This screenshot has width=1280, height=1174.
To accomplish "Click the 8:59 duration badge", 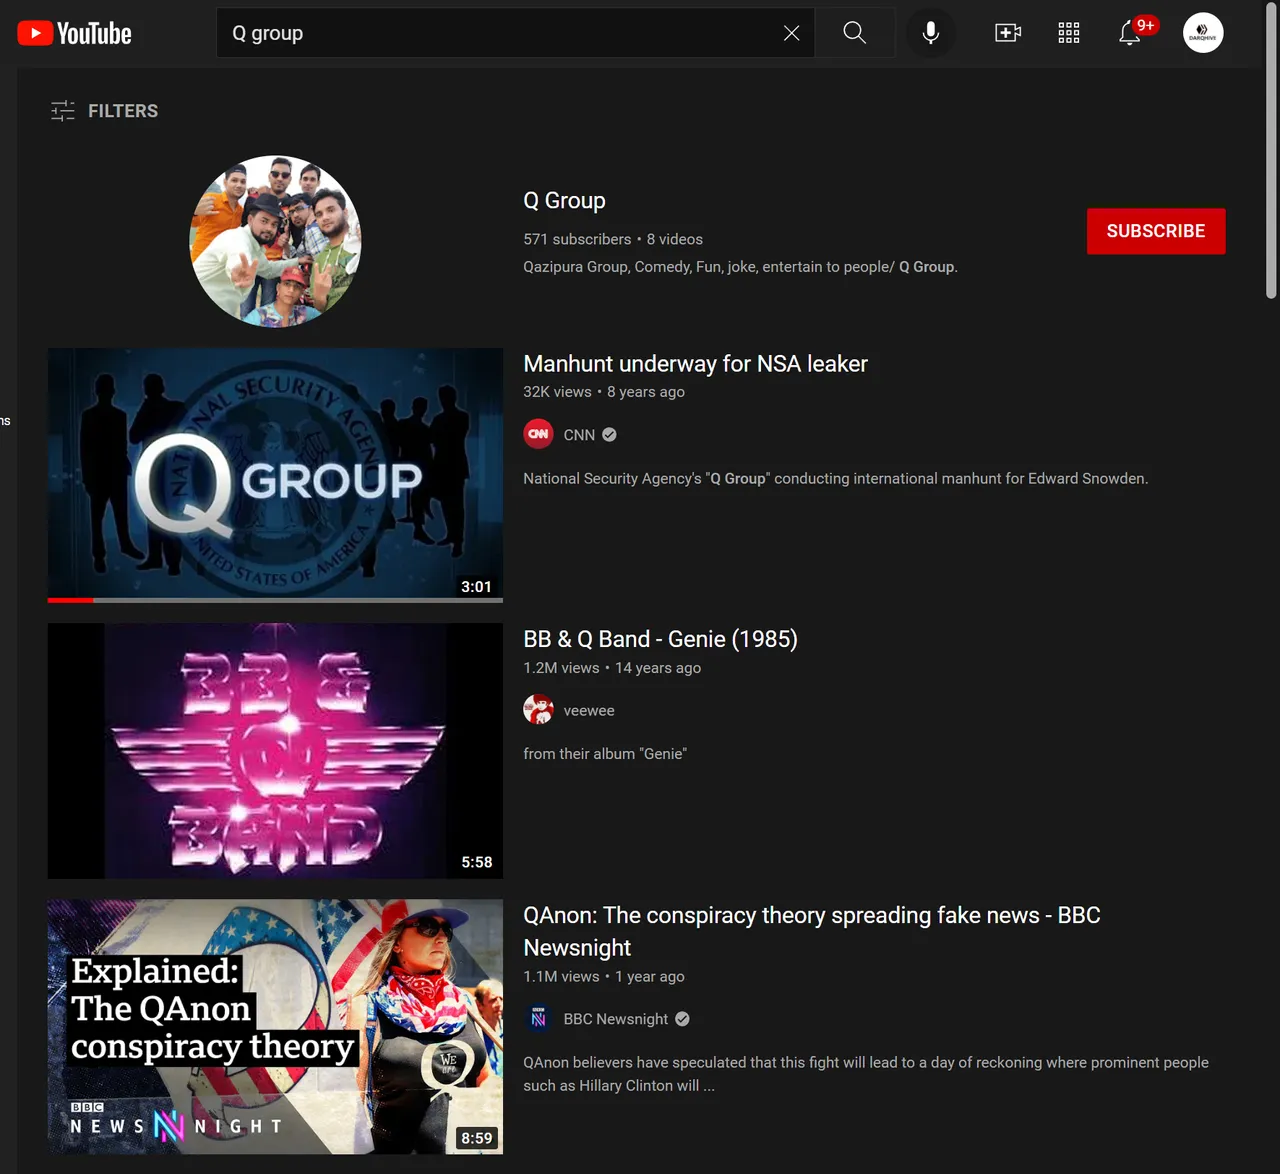I will [476, 1138].
